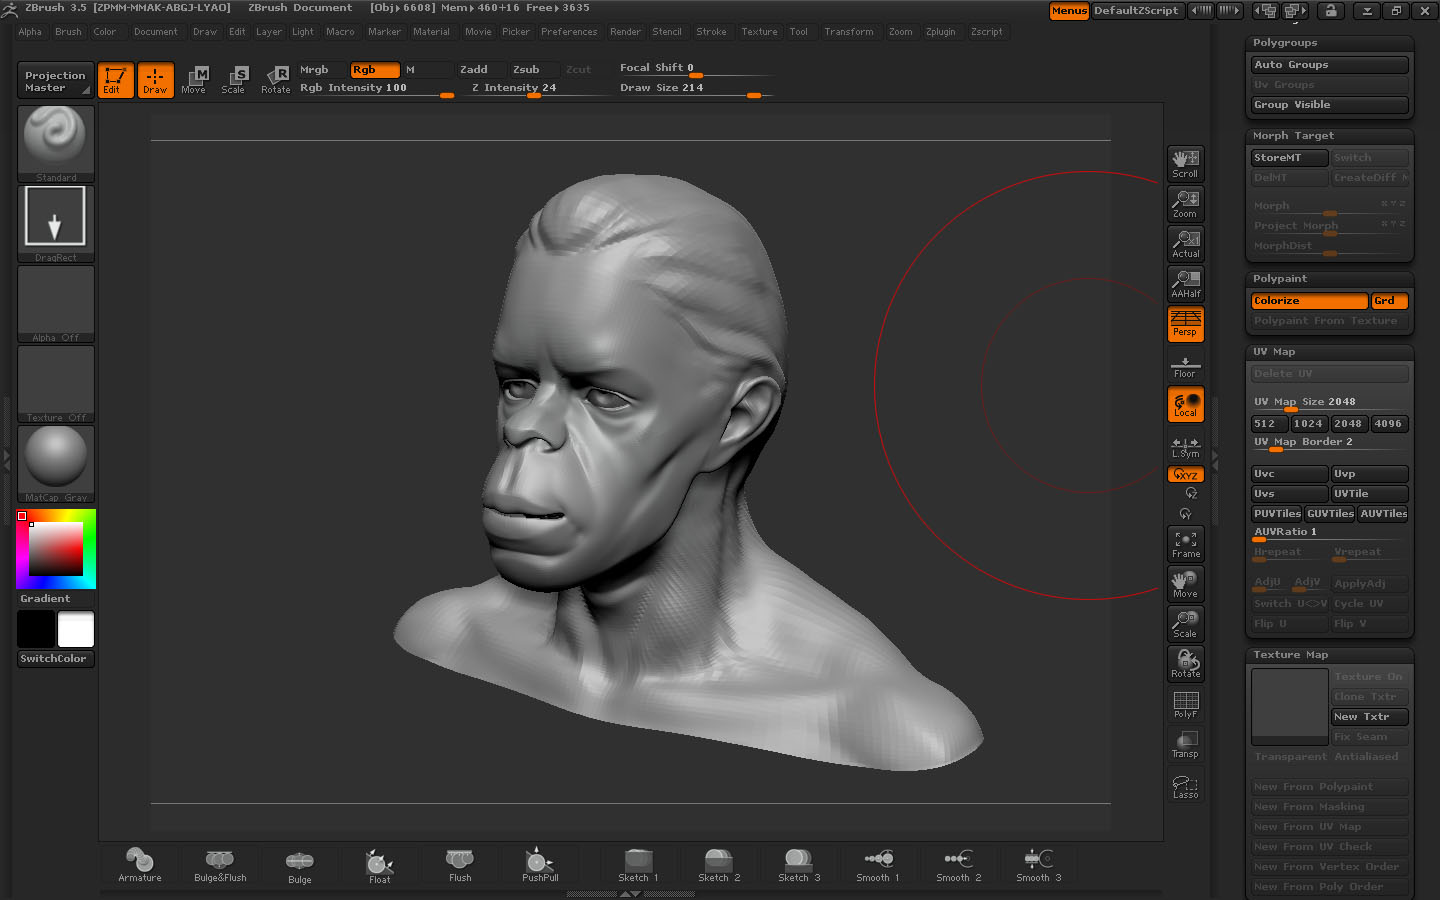Set UV Map Size to 2048
The image size is (1440, 900).
(1348, 423)
